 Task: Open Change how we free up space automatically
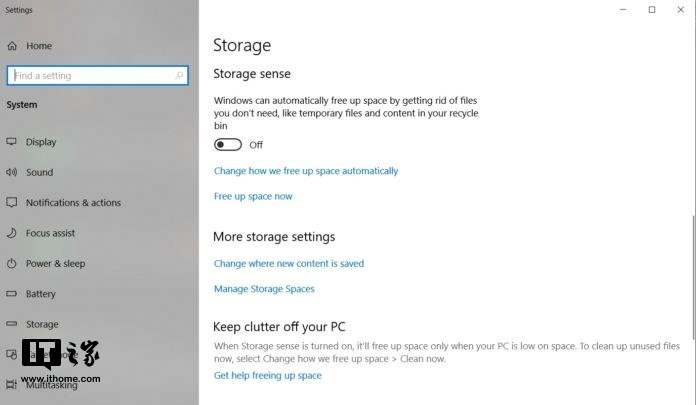click(306, 171)
